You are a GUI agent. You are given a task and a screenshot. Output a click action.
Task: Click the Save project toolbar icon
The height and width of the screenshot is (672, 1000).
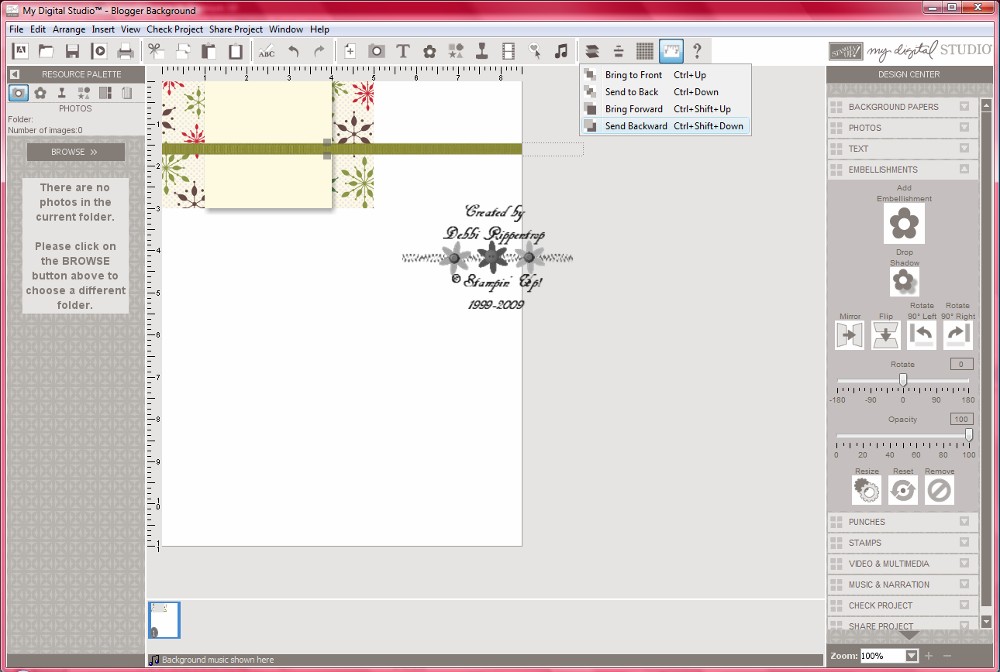tap(72, 51)
